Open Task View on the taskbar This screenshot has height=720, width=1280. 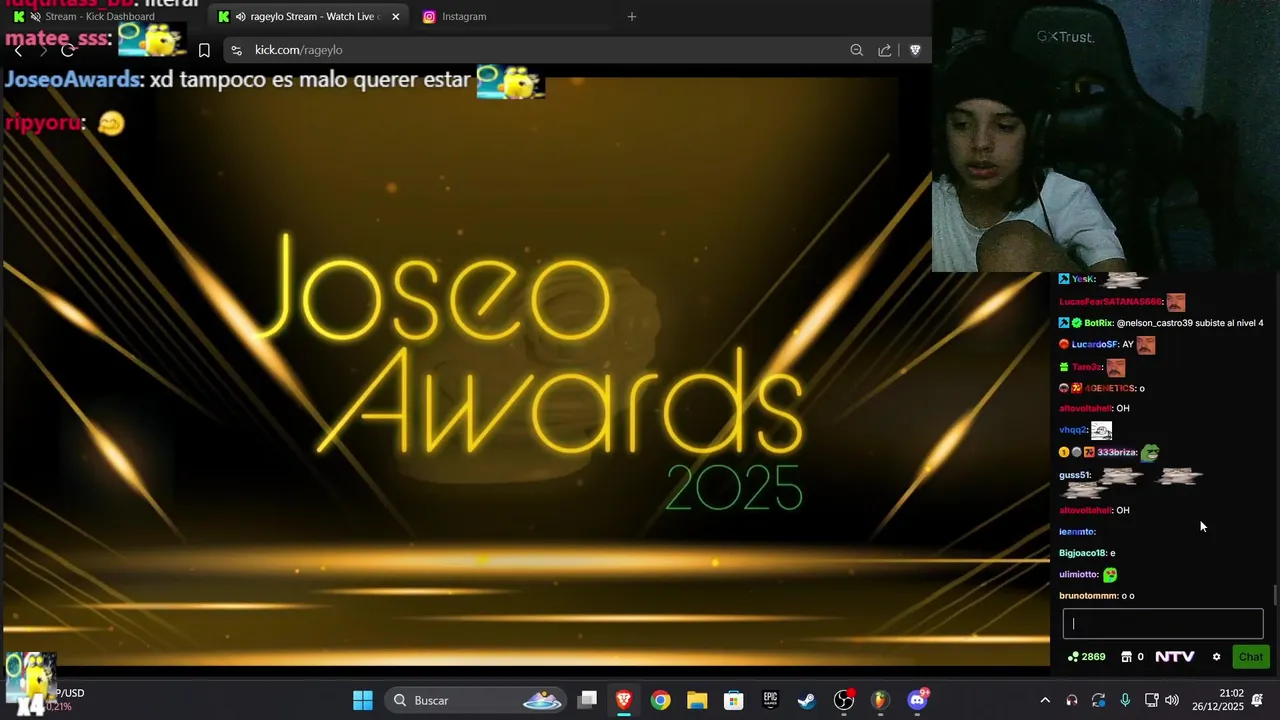(x=588, y=700)
